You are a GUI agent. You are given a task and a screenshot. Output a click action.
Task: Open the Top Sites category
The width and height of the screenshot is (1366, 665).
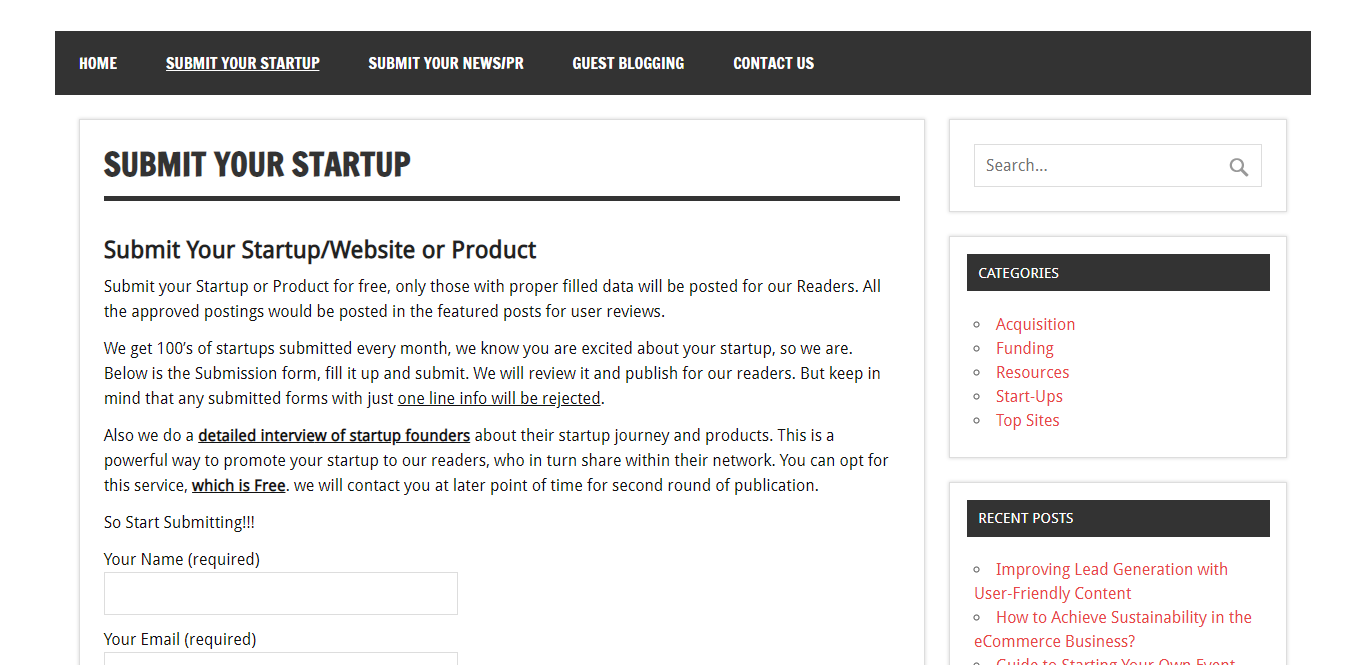[x=1027, y=420]
